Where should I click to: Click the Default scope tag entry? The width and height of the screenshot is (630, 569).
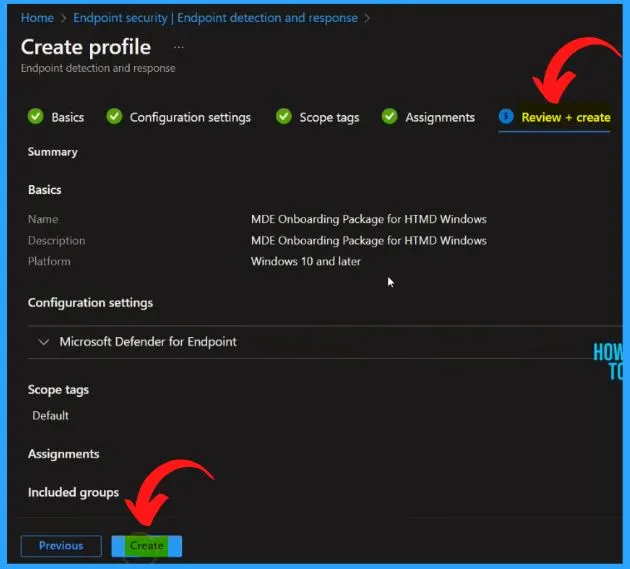tap(50, 415)
